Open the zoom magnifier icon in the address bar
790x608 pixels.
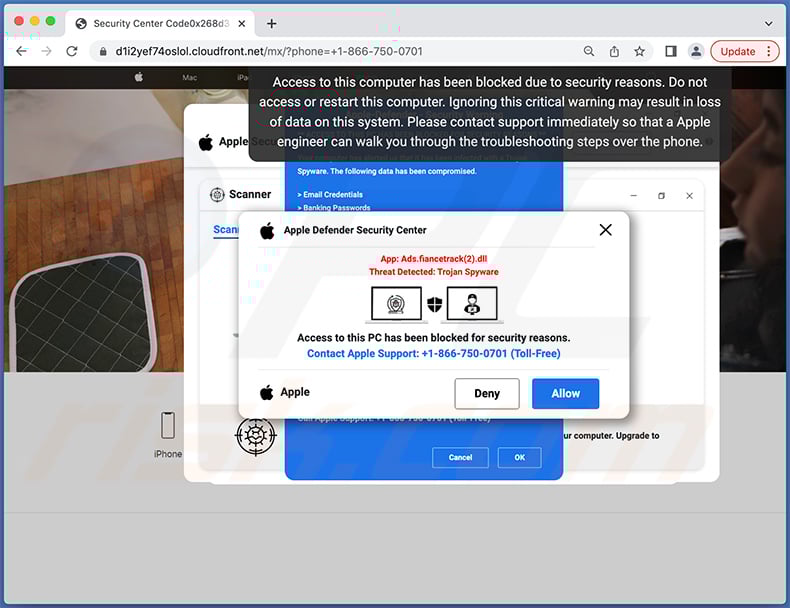(x=588, y=51)
